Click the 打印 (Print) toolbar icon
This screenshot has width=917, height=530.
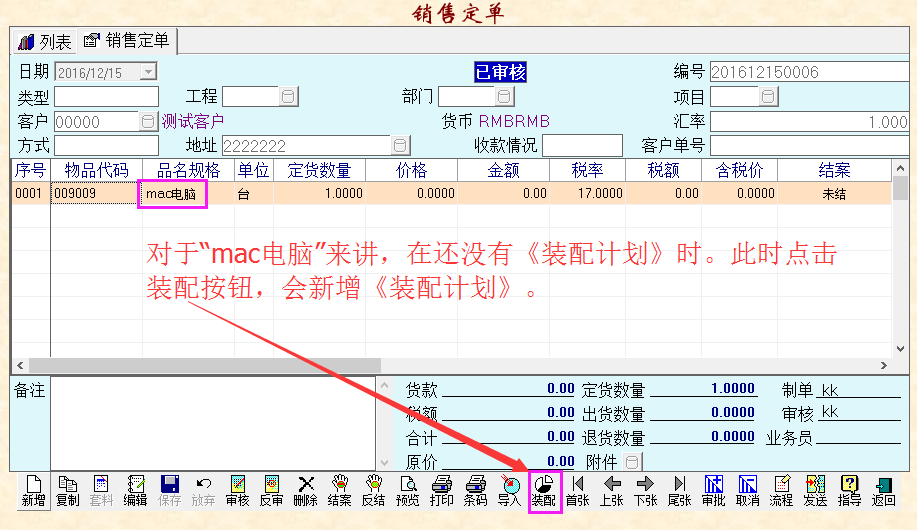pos(442,491)
